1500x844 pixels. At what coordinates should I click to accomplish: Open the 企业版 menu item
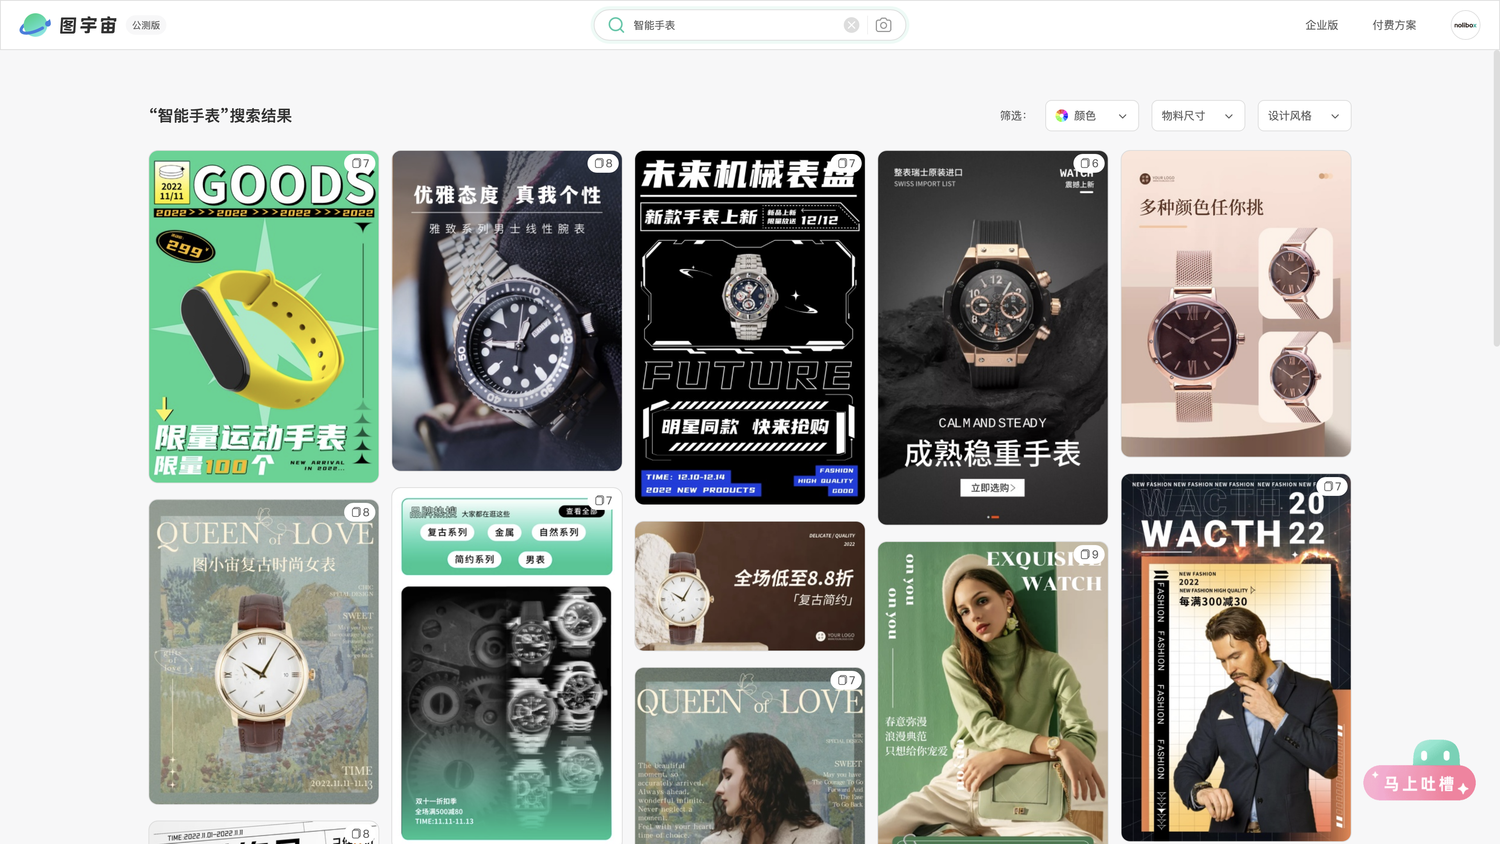coord(1321,25)
